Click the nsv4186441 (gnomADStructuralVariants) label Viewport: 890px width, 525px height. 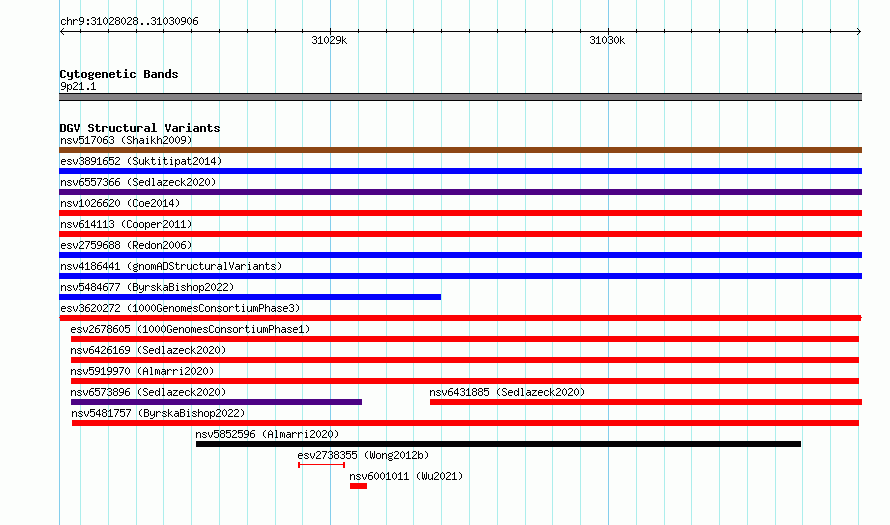pos(171,266)
